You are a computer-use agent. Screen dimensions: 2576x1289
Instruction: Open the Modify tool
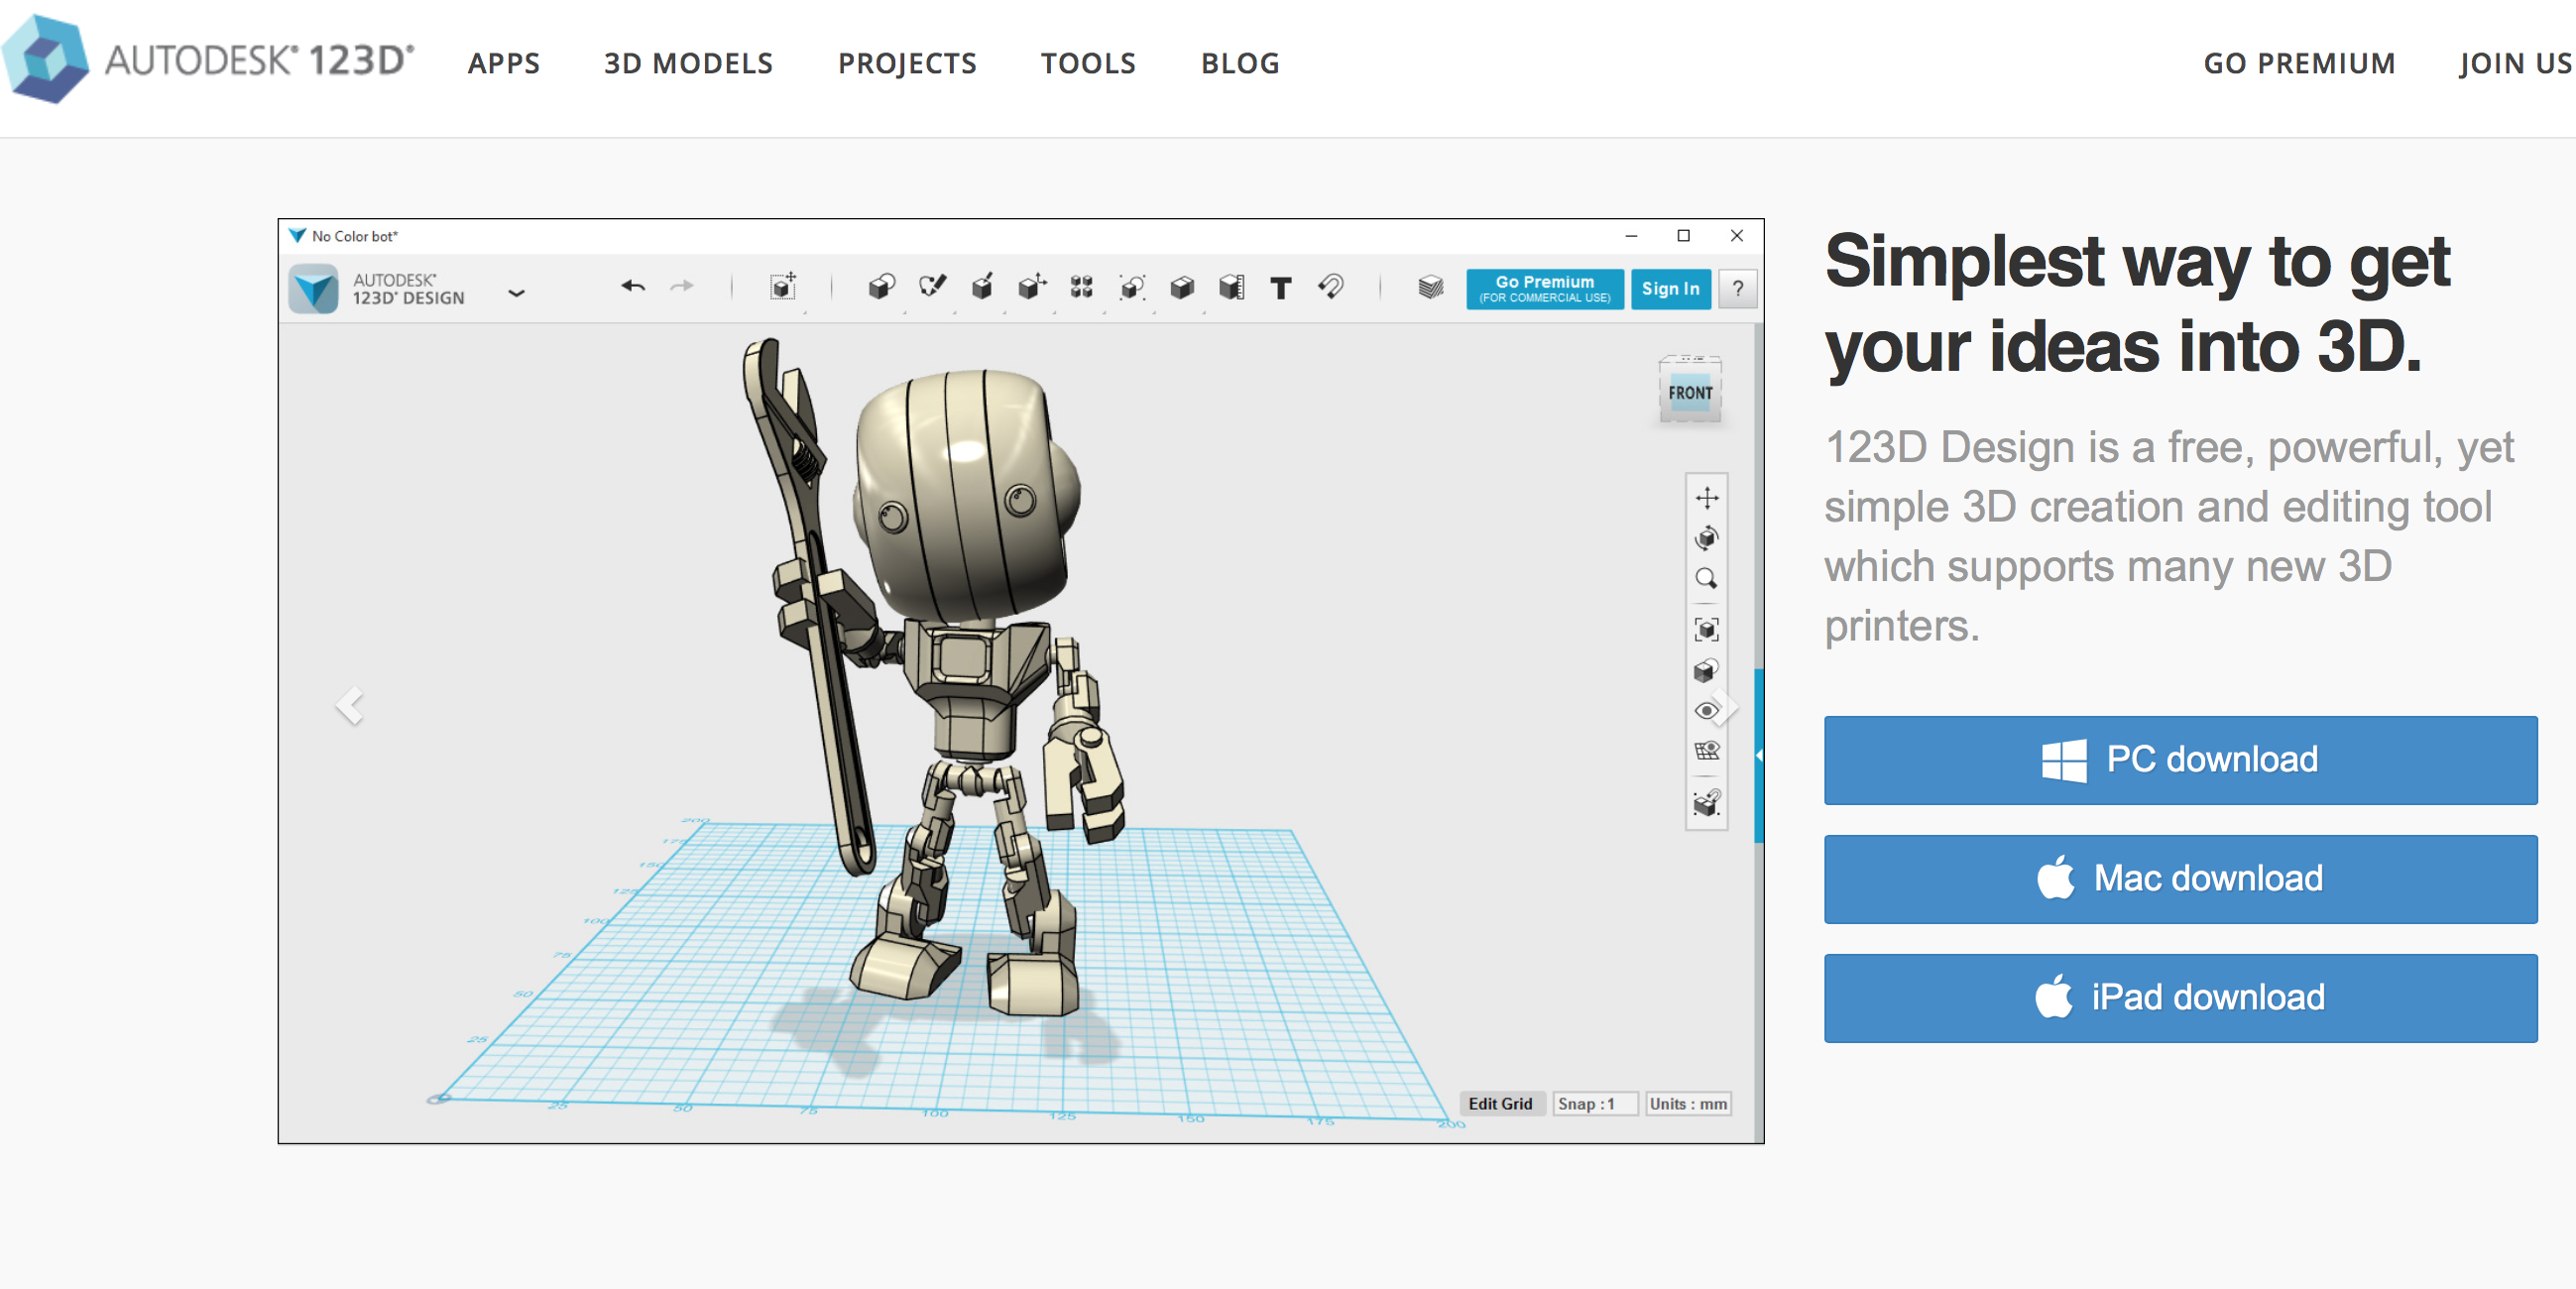1031,287
